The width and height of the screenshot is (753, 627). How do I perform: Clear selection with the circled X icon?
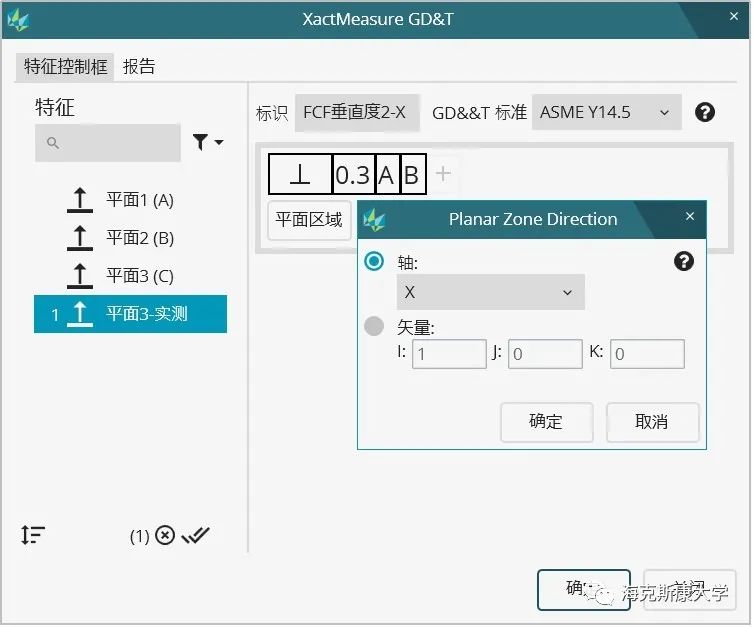tap(165, 535)
